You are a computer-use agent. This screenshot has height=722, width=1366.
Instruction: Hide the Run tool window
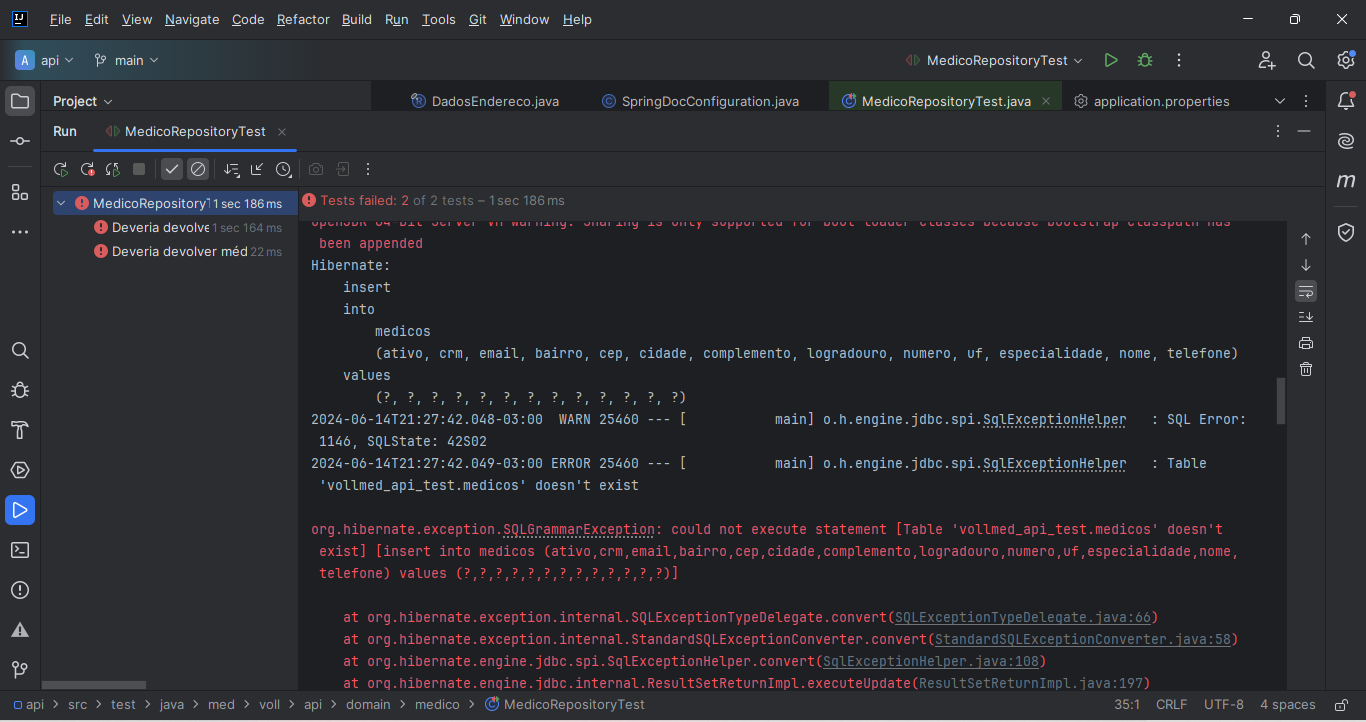click(x=1304, y=131)
